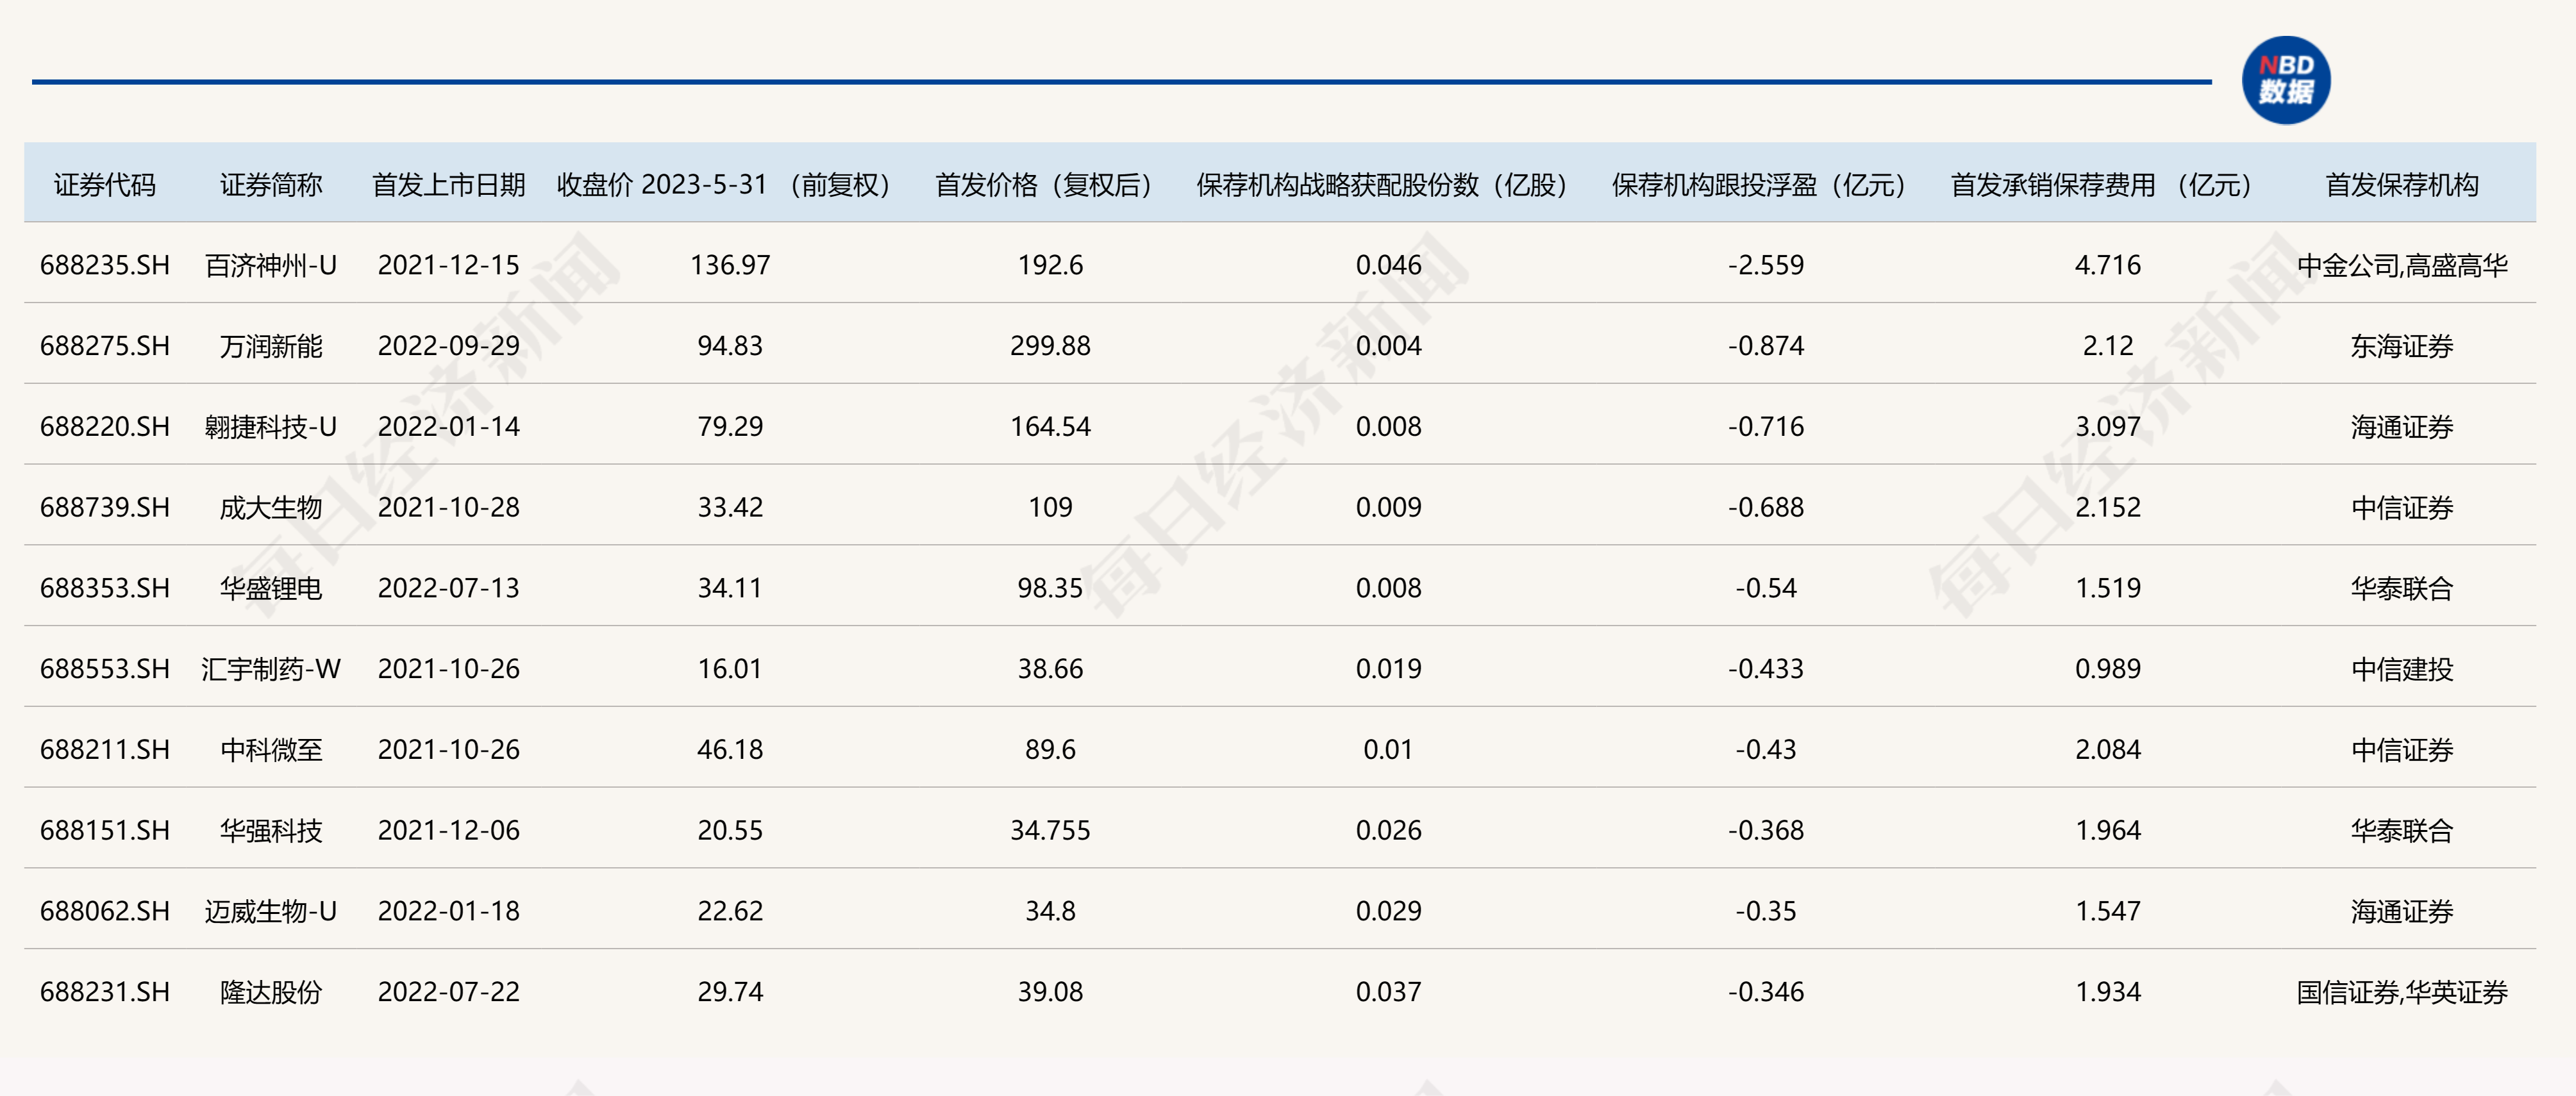Click closing price 136.97
Image resolution: width=2576 pixels, height=1096 pixels.
click(730, 265)
